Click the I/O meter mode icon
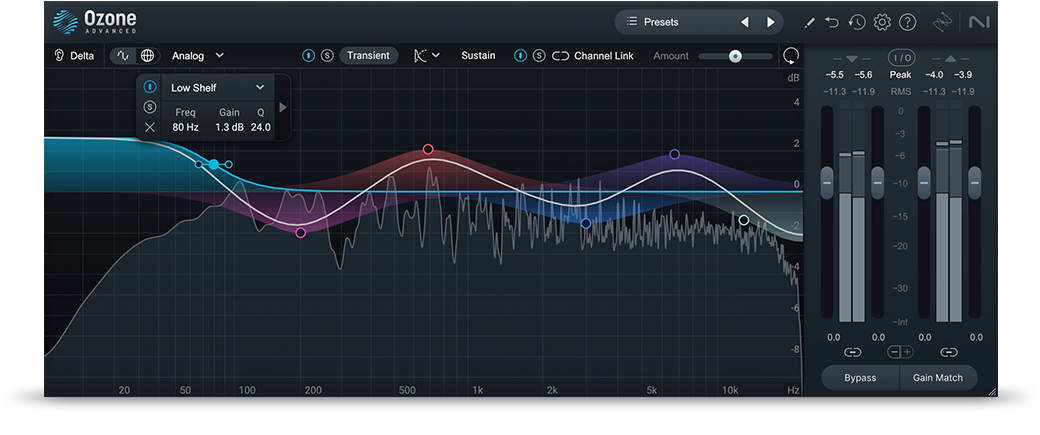 tap(901, 58)
